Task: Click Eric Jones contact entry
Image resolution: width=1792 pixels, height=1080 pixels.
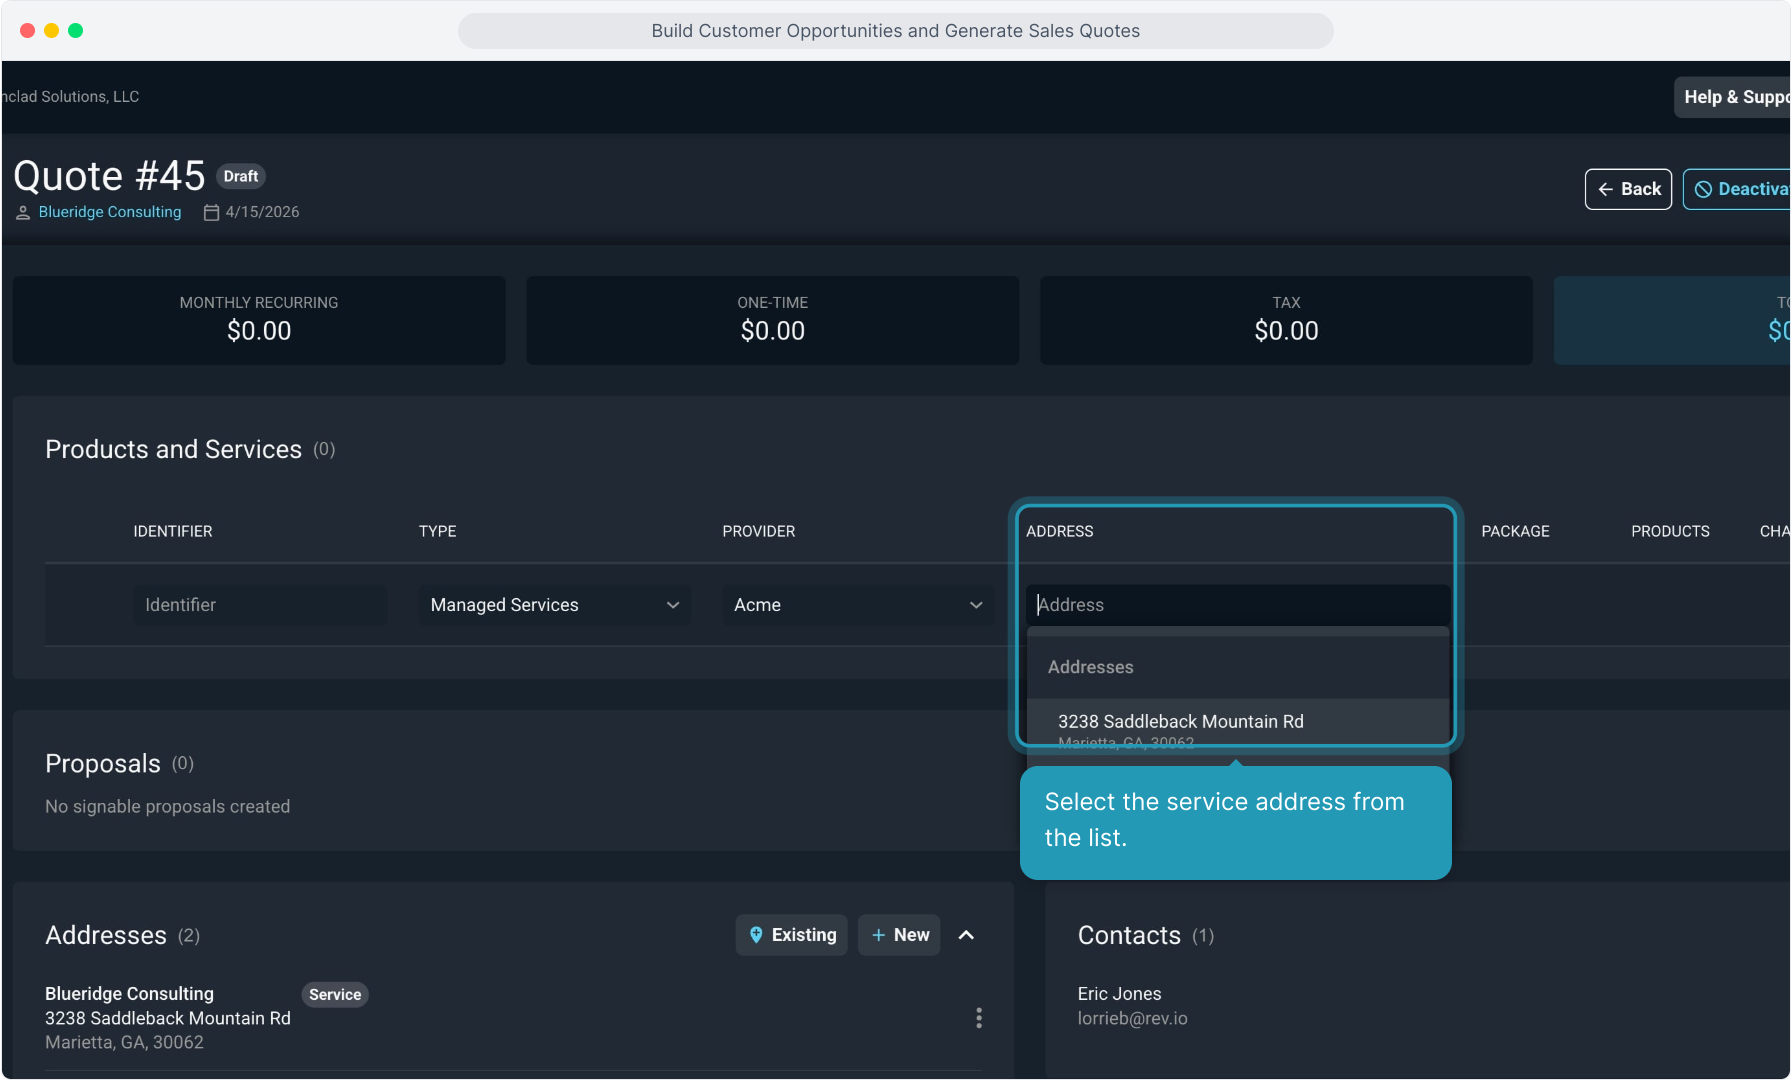Action: pyautogui.click(x=1119, y=994)
